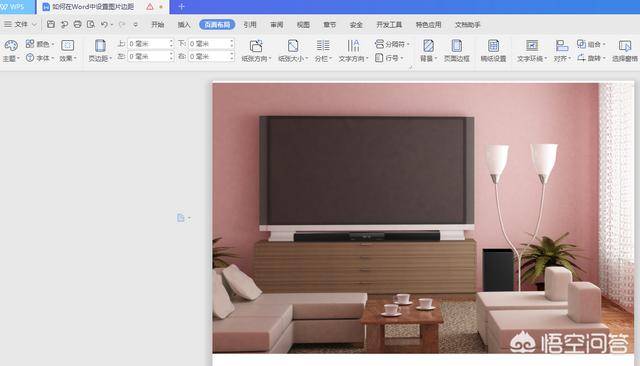Switch to the 安全 (Security) tab
The image size is (640, 366).
coord(356,24)
